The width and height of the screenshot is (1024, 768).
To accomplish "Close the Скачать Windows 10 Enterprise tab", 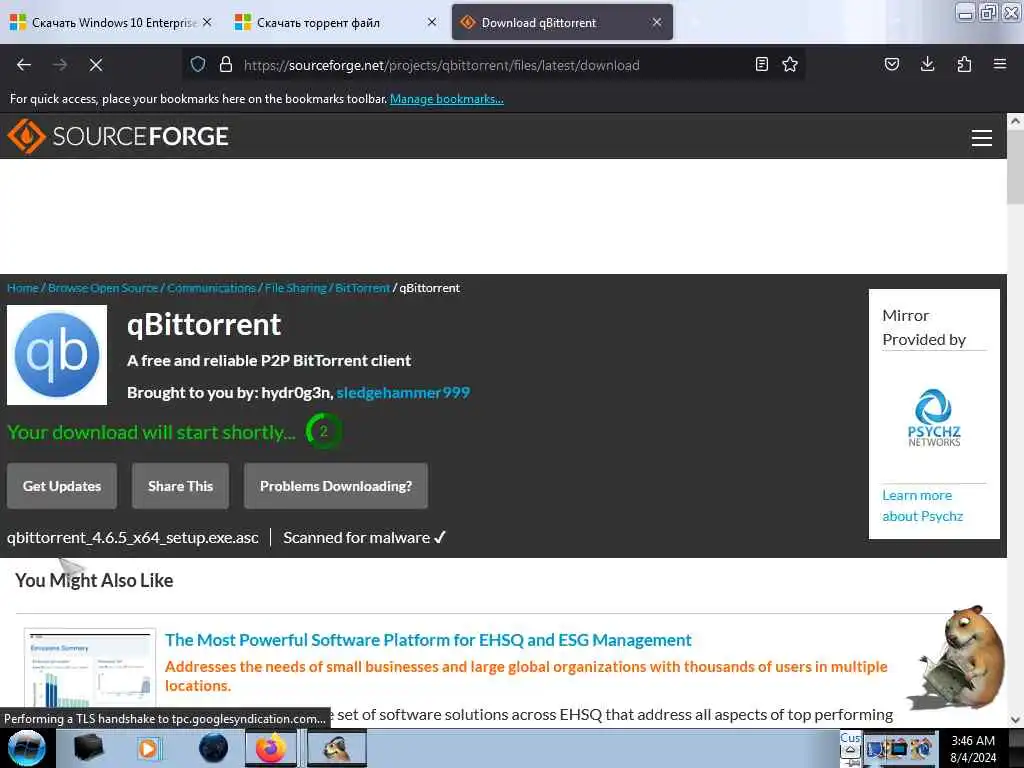I will tap(207, 22).
